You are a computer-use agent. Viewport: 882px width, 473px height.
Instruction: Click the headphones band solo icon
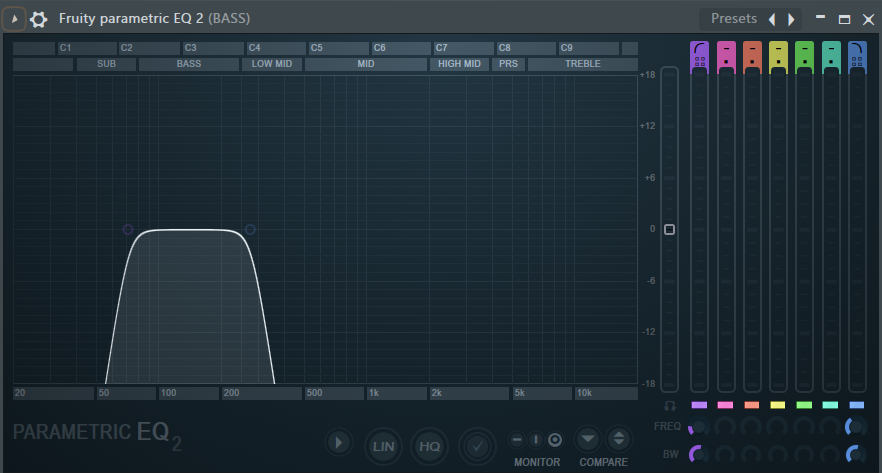669,406
